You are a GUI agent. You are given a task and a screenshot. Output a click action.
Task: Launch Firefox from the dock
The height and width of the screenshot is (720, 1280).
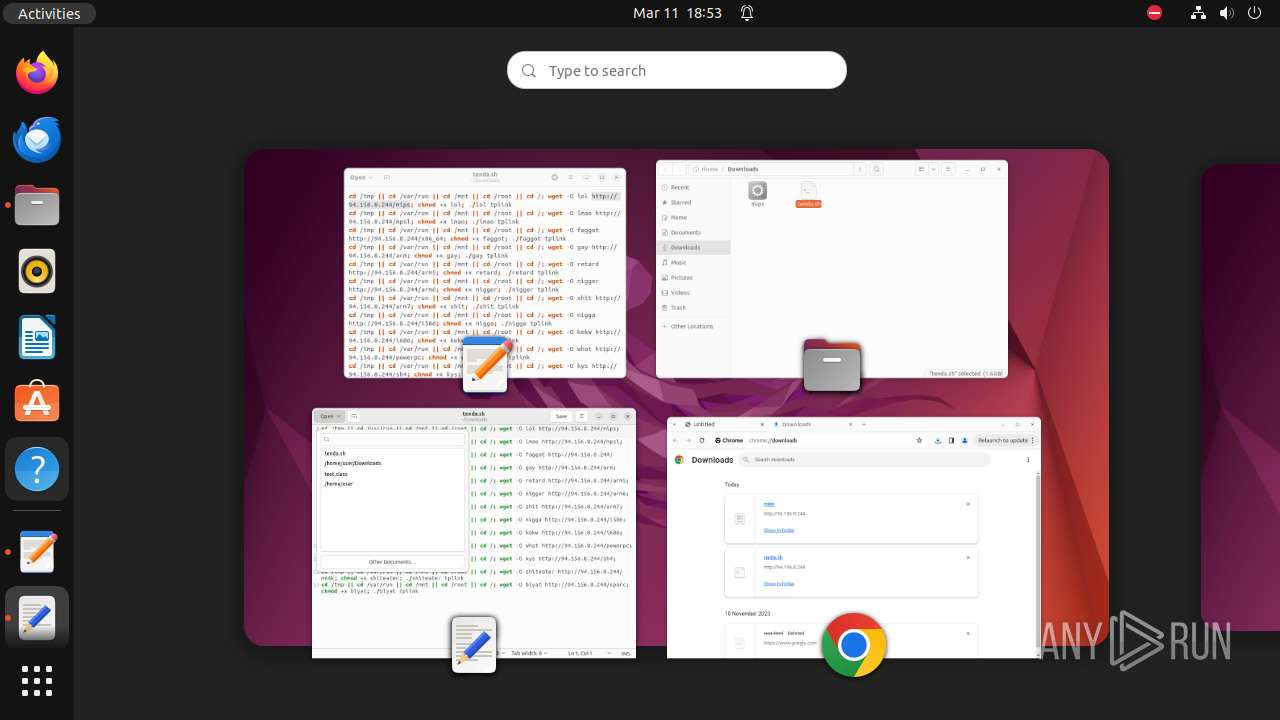click(37, 73)
